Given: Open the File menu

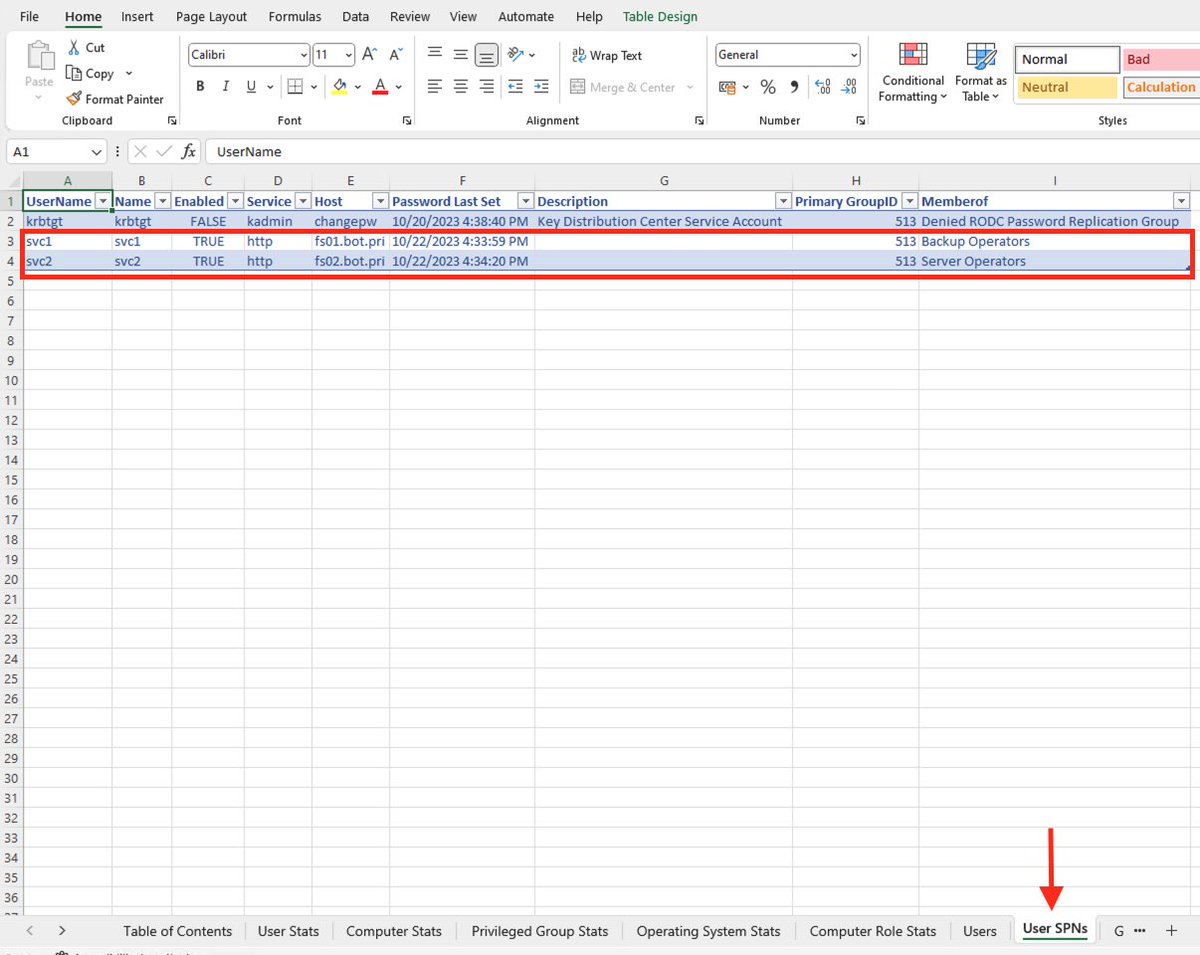Looking at the screenshot, I should tap(30, 16).
